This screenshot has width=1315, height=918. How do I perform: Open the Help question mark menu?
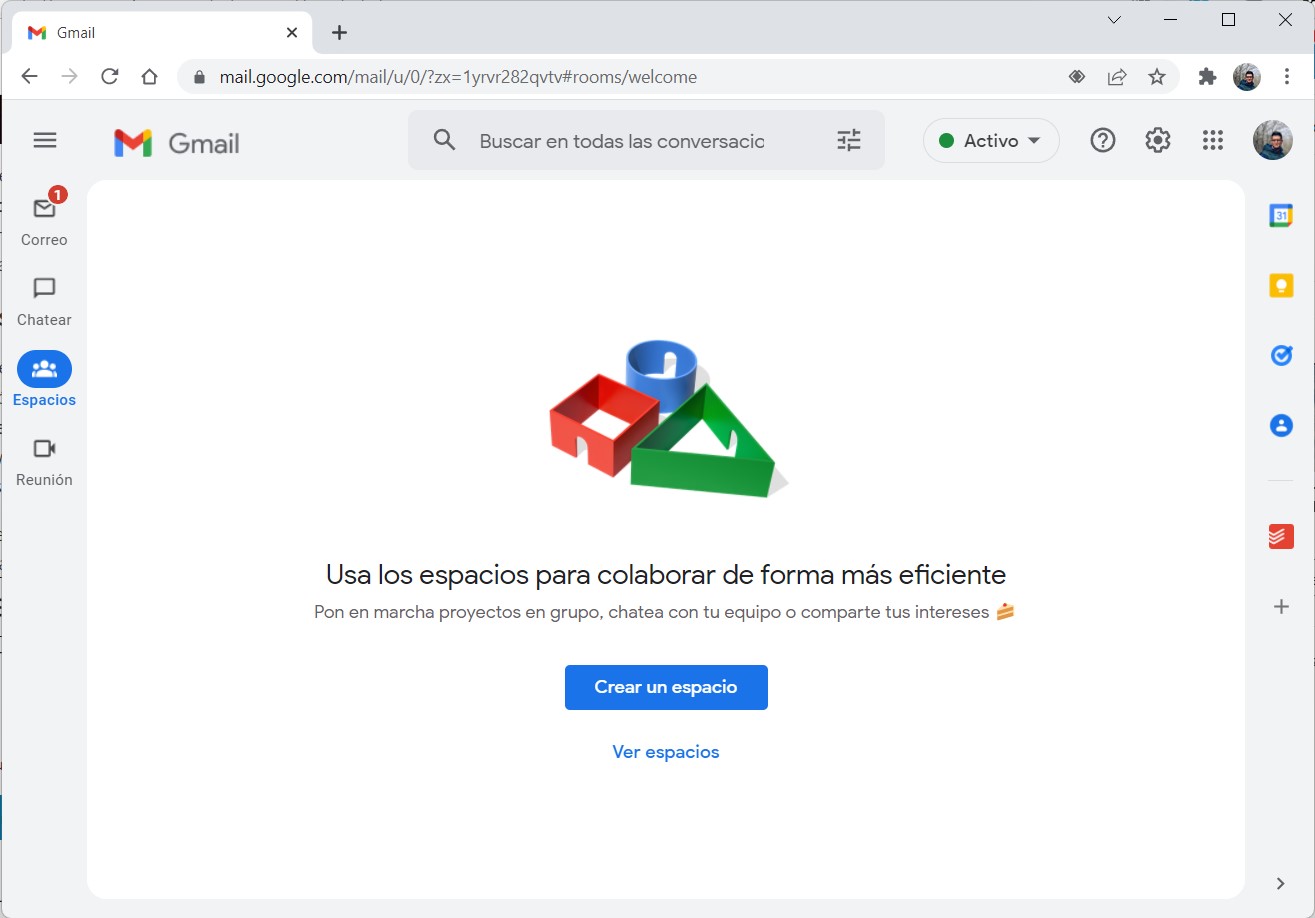click(x=1102, y=141)
